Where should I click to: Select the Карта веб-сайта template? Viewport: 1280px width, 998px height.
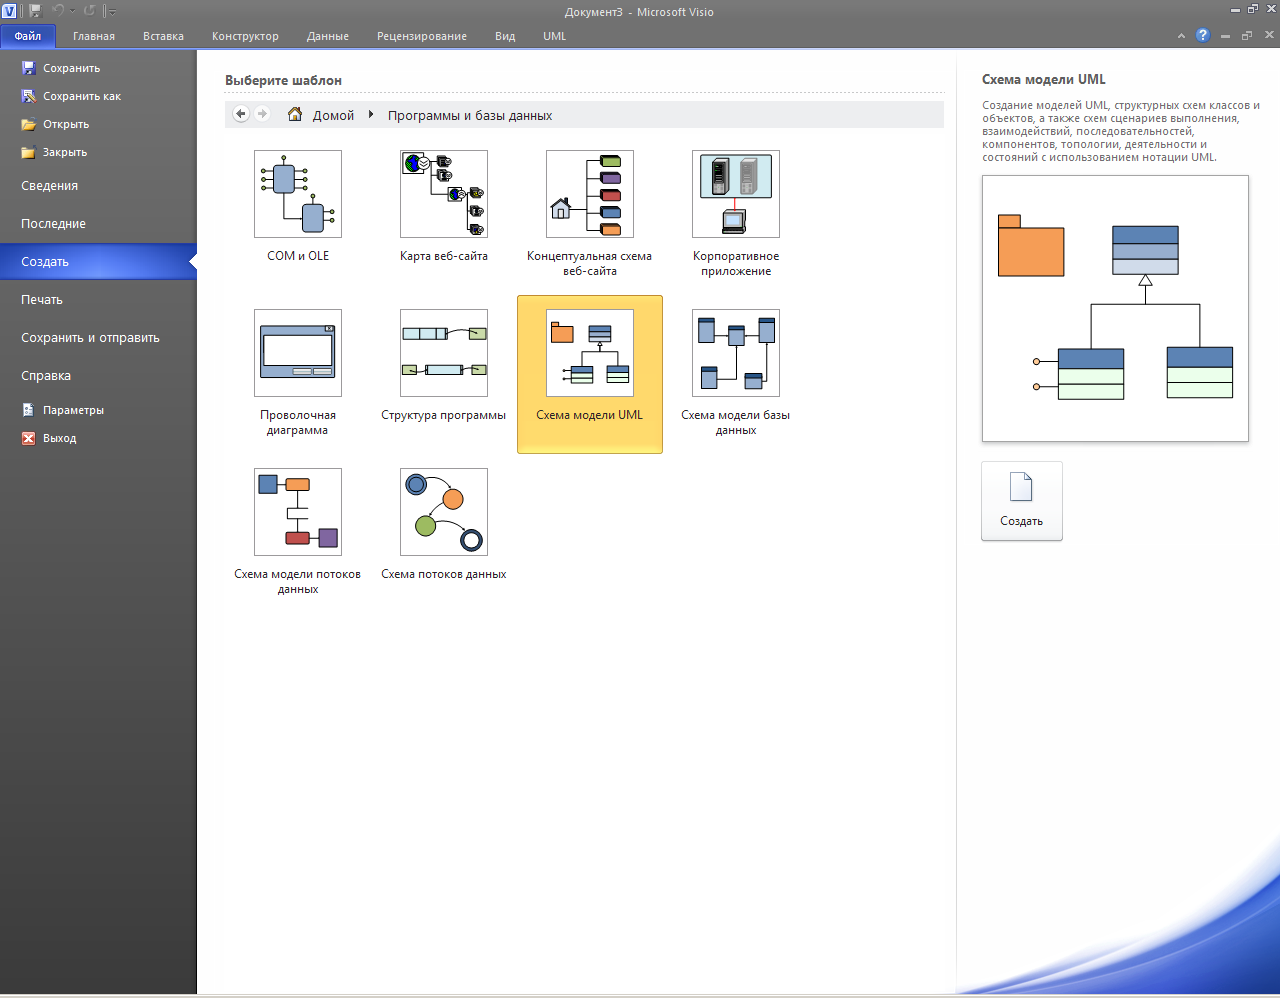point(444,206)
